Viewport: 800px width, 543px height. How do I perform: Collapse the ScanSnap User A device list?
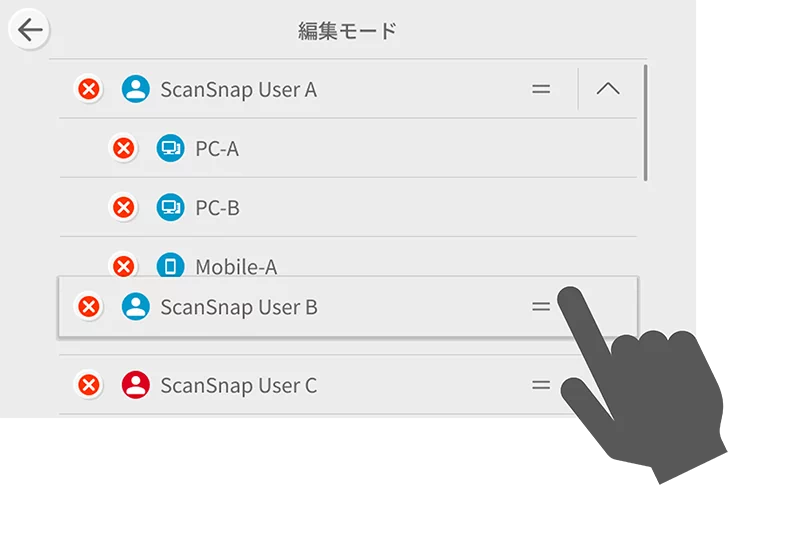click(x=607, y=89)
